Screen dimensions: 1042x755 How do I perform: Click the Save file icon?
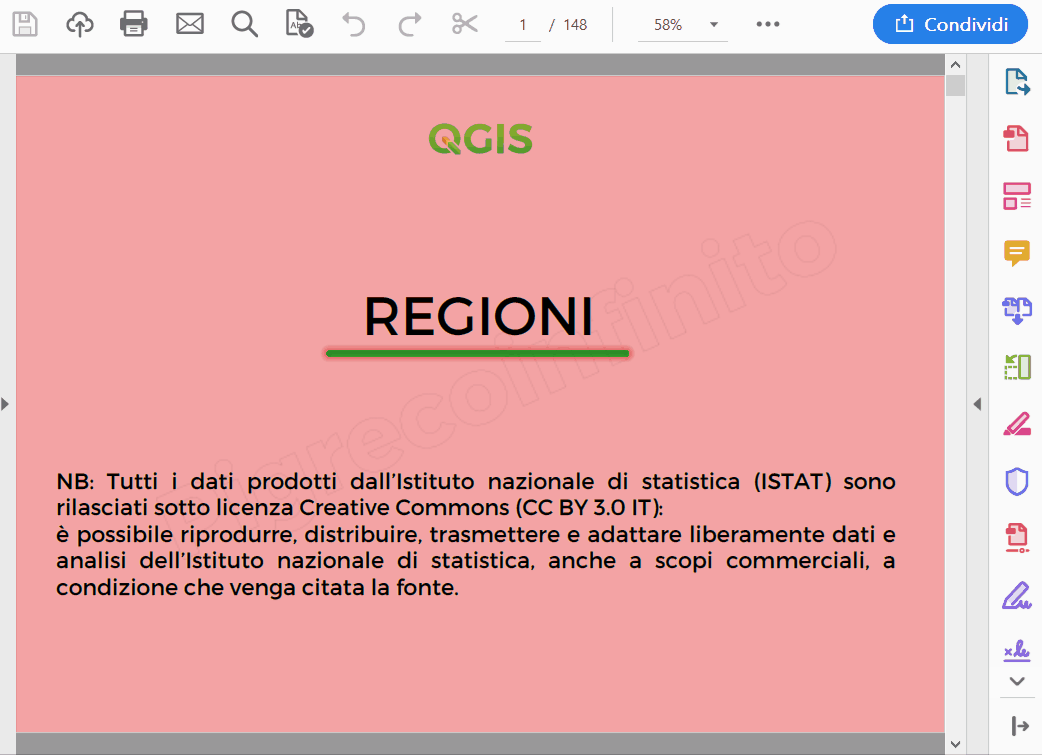[25, 24]
